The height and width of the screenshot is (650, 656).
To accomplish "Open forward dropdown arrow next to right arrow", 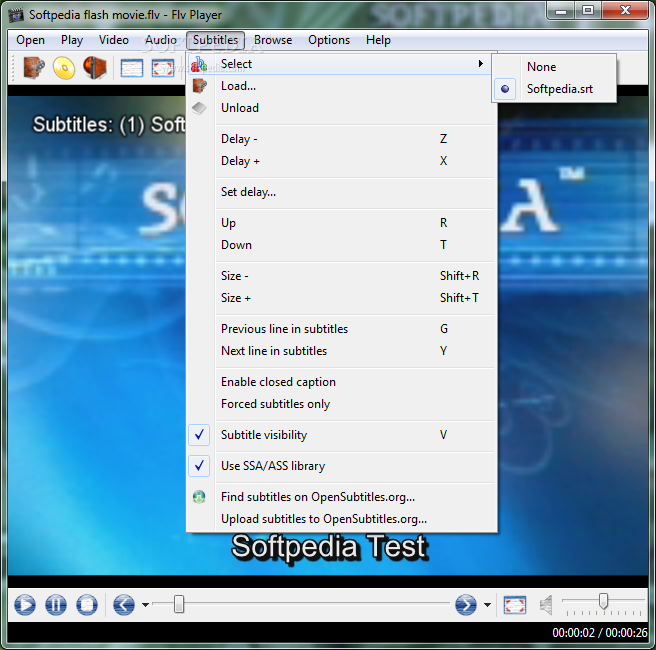I will click(487, 604).
